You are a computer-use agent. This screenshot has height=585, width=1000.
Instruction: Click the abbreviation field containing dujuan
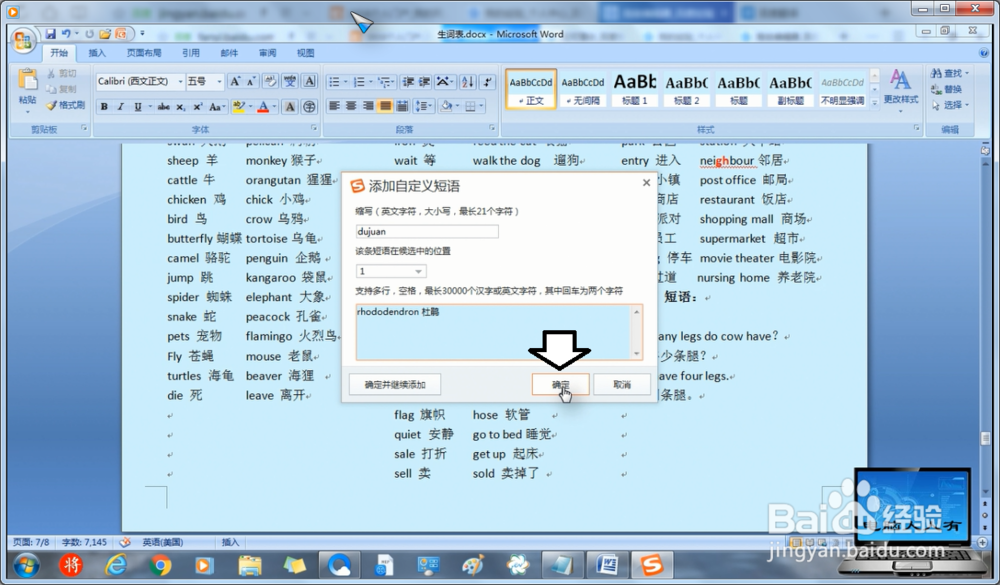point(427,232)
